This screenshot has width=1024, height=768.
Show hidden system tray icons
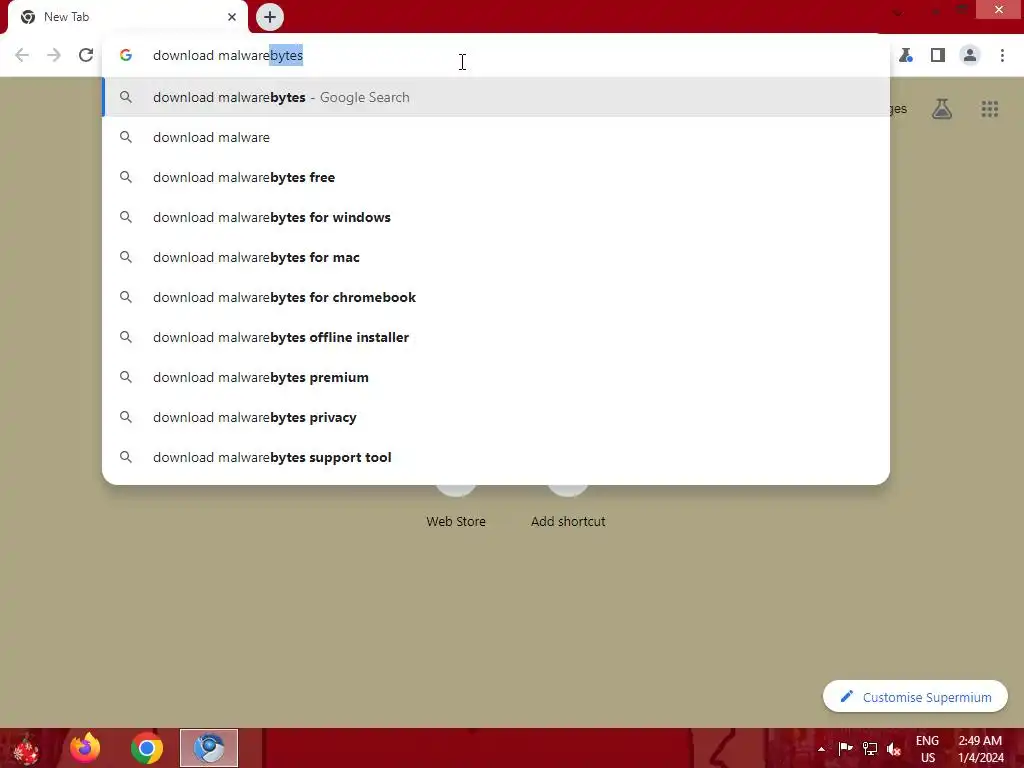821,749
